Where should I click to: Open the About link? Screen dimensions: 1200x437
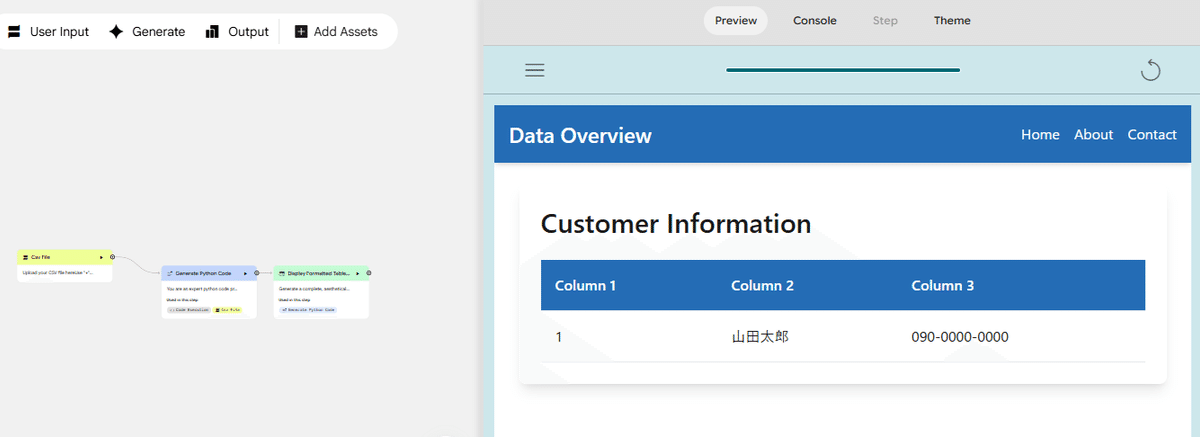[1093, 135]
